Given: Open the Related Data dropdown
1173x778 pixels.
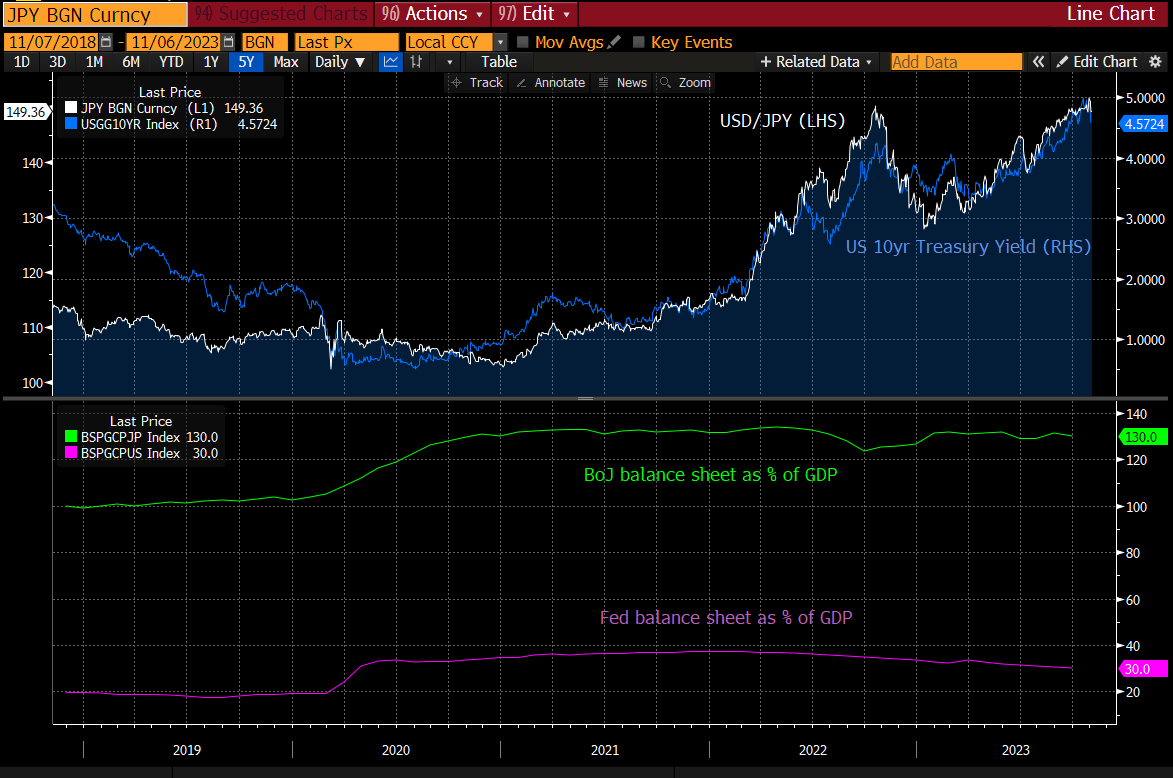Looking at the screenshot, I should 816,62.
